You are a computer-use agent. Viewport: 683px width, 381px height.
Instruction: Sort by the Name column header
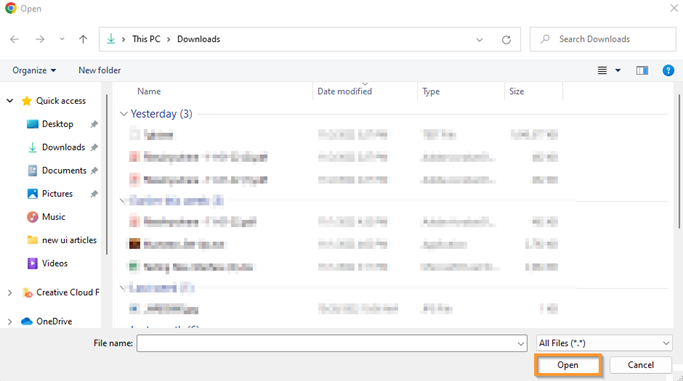149,91
